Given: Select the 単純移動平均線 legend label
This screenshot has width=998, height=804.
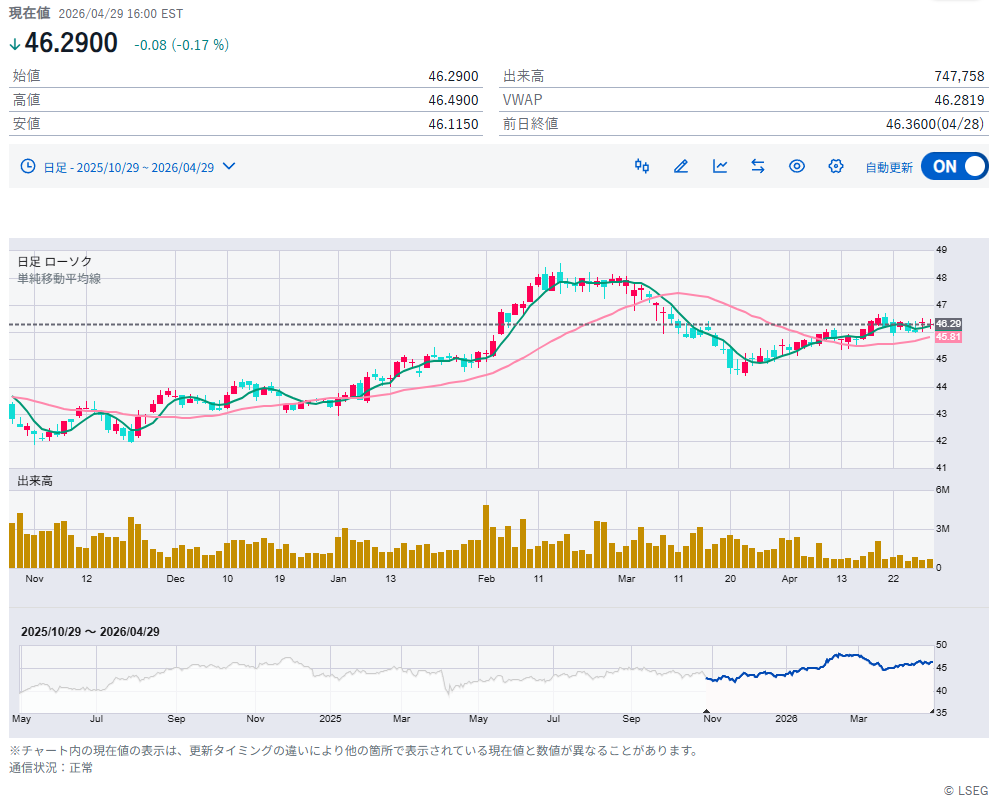Looking at the screenshot, I should [59, 279].
